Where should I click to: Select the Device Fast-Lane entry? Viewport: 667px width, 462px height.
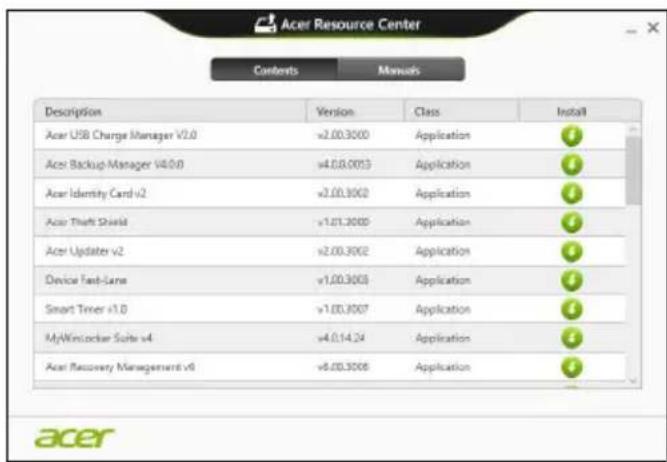click(86, 280)
